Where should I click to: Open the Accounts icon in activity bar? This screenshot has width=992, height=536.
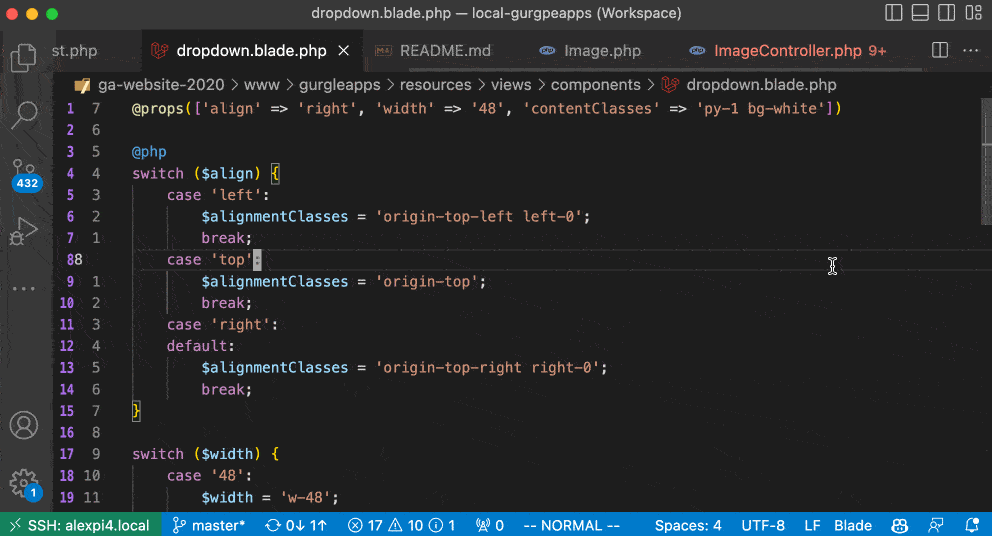click(x=24, y=425)
